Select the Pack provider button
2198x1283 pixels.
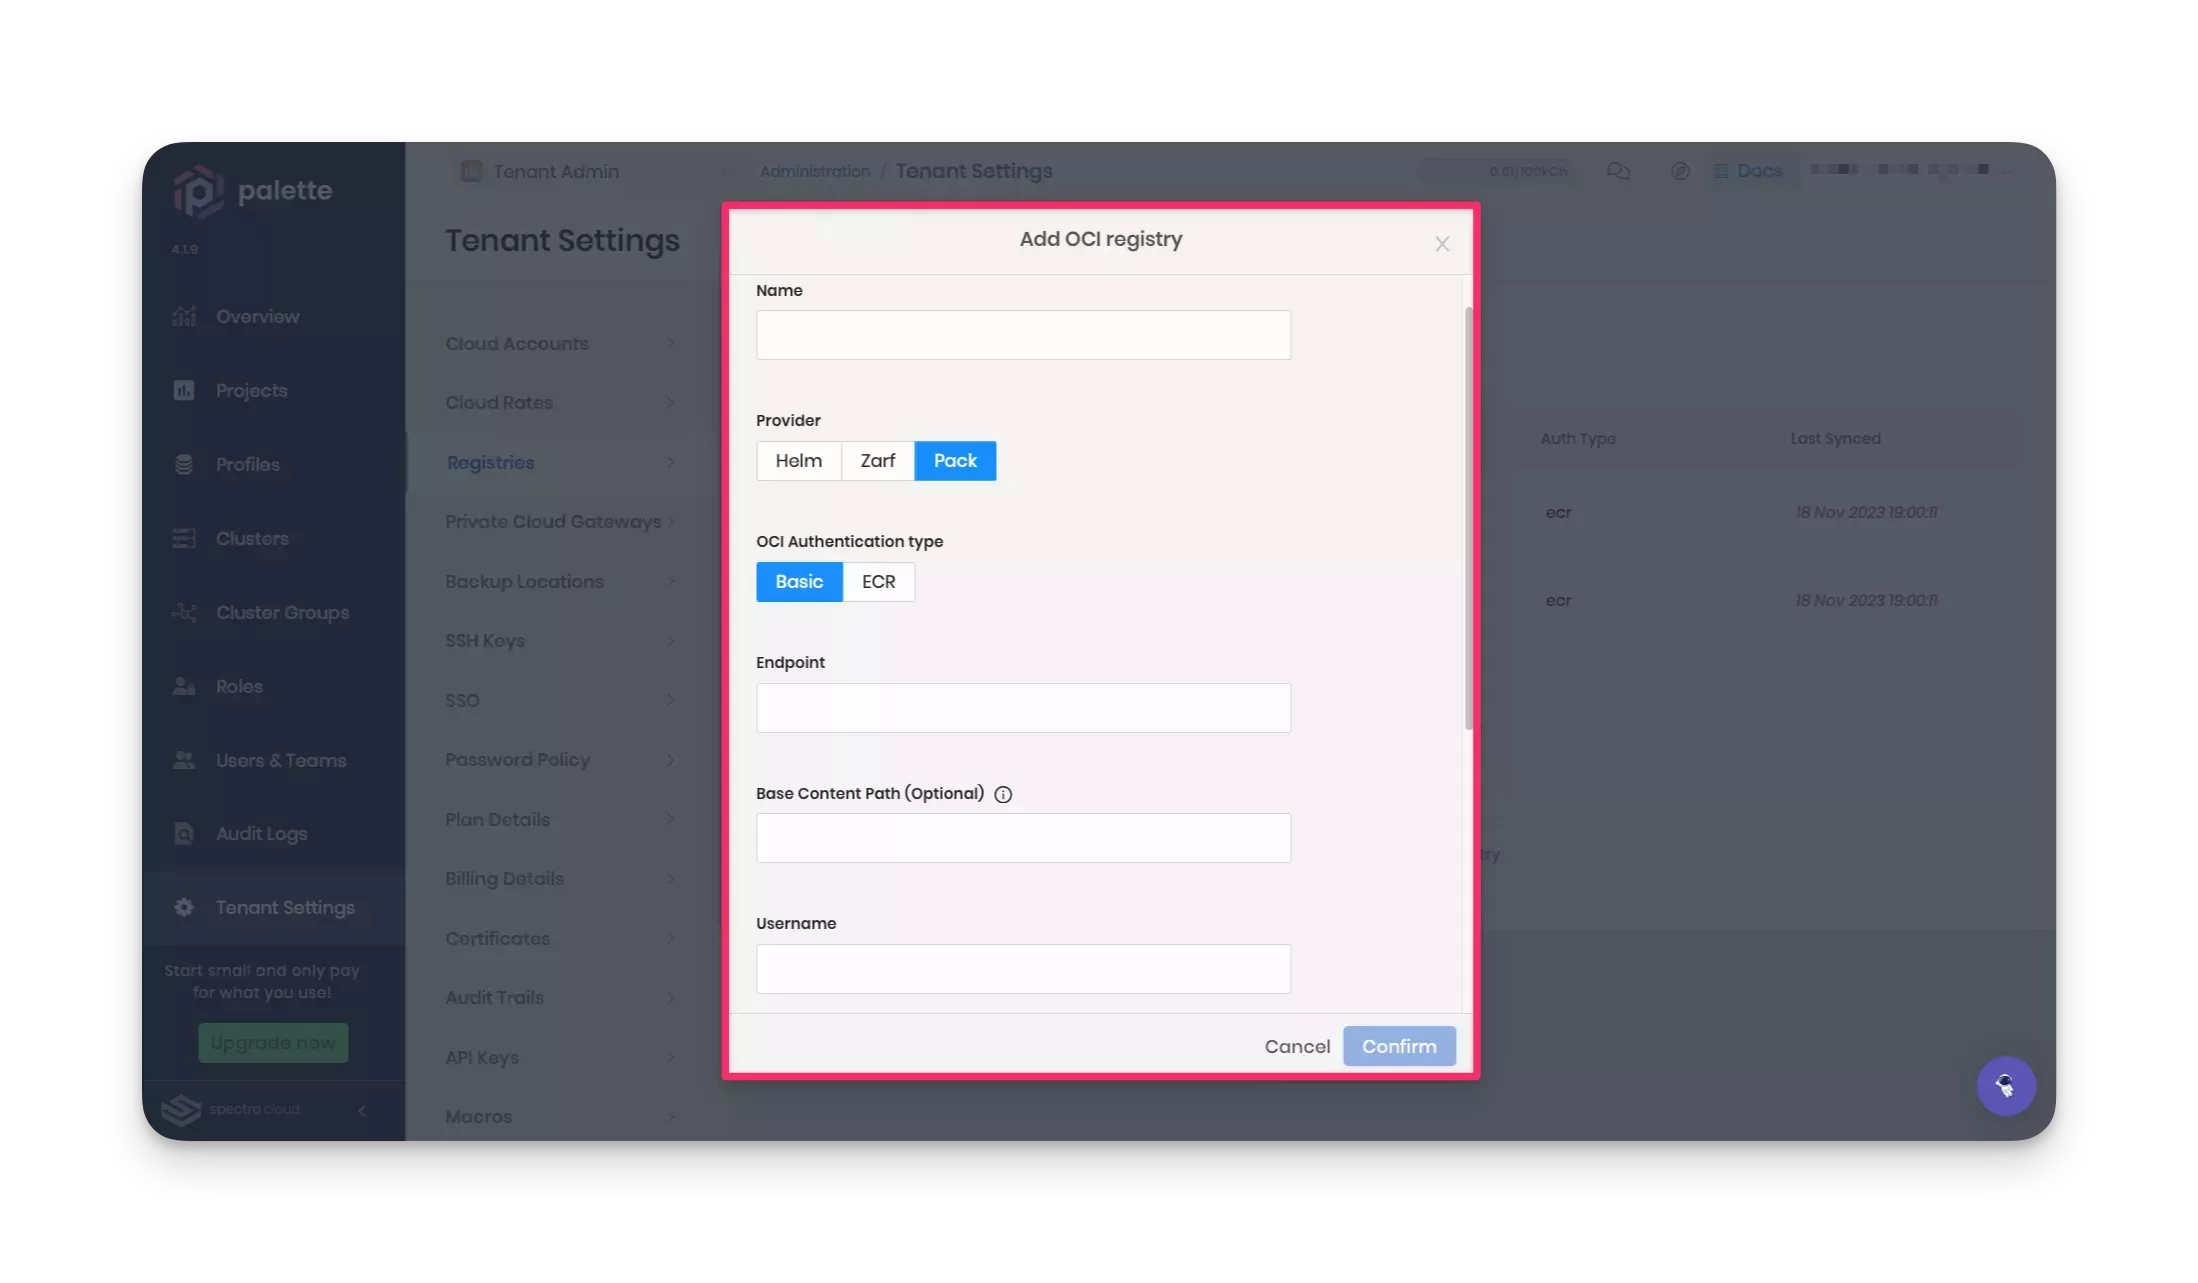coord(955,460)
